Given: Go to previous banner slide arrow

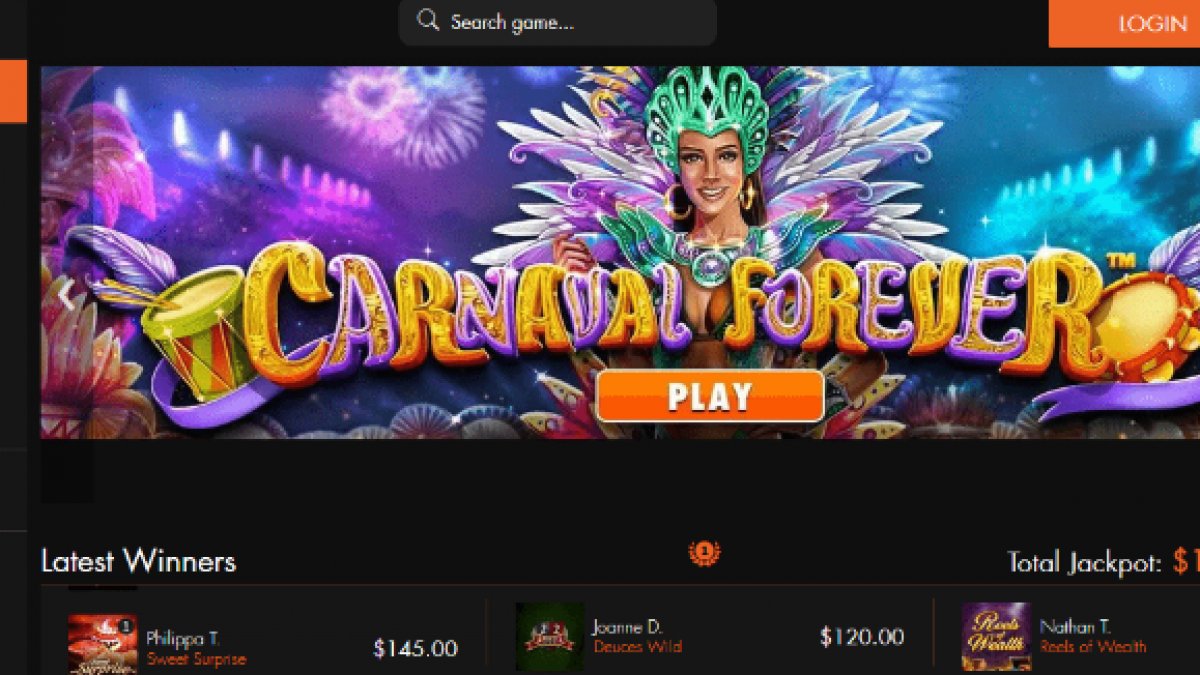Looking at the screenshot, I should click(x=66, y=295).
